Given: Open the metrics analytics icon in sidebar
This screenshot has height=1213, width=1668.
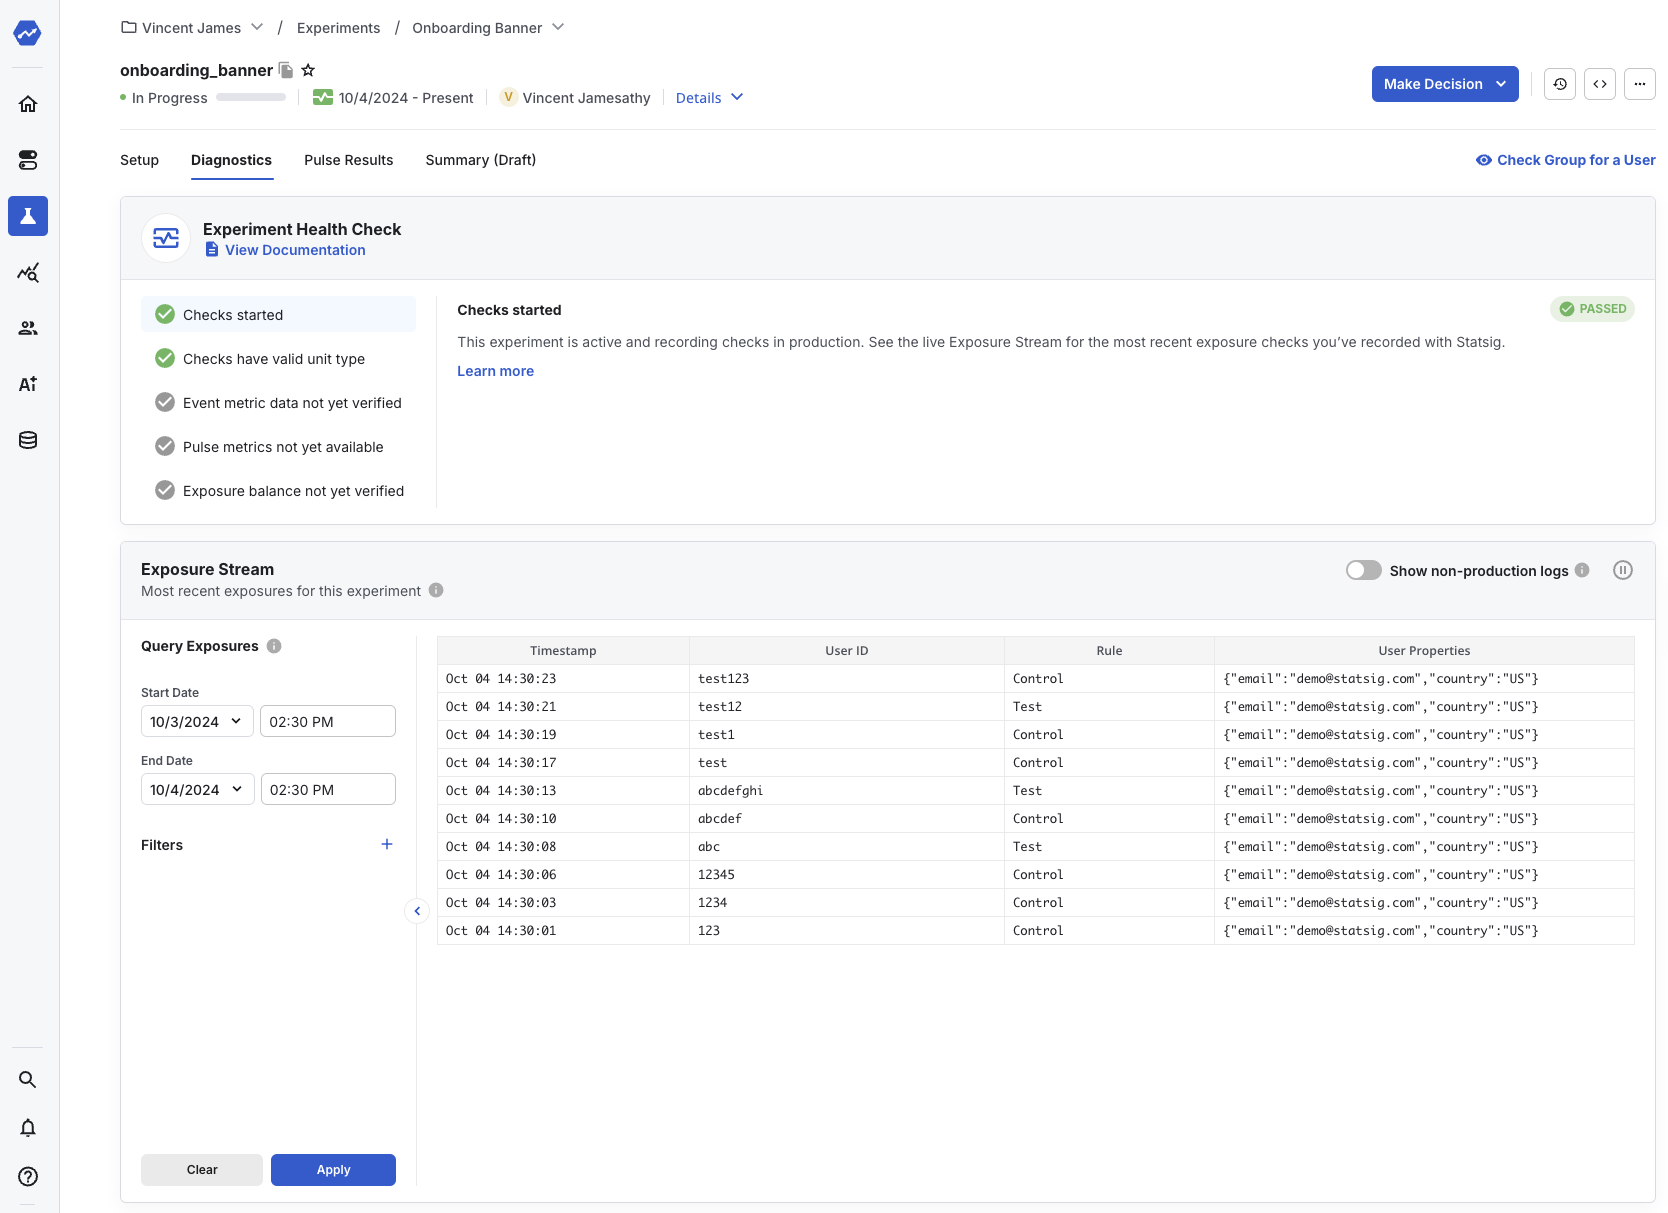Looking at the screenshot, I should pyautogui.click(x=28, y=272).
